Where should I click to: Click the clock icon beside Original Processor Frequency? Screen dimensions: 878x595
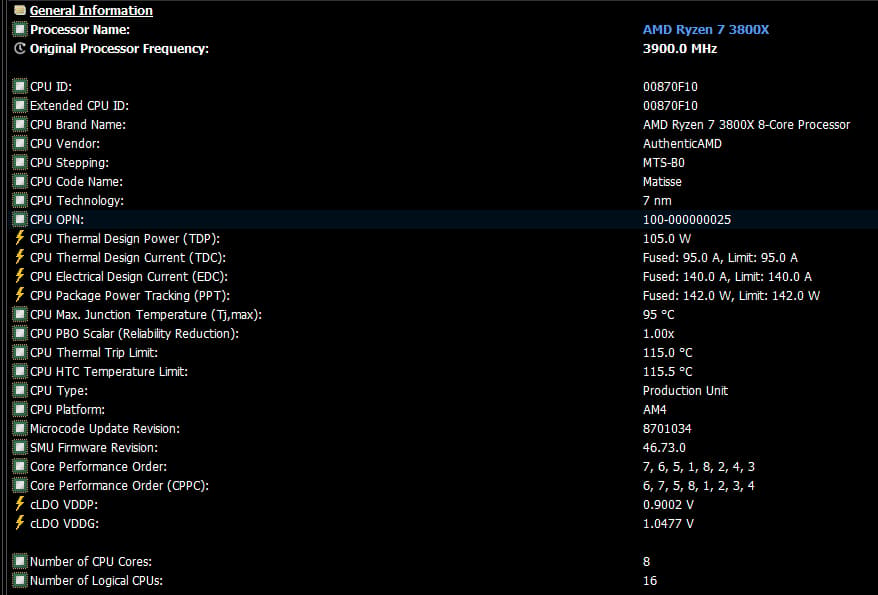tap(20, 48)
